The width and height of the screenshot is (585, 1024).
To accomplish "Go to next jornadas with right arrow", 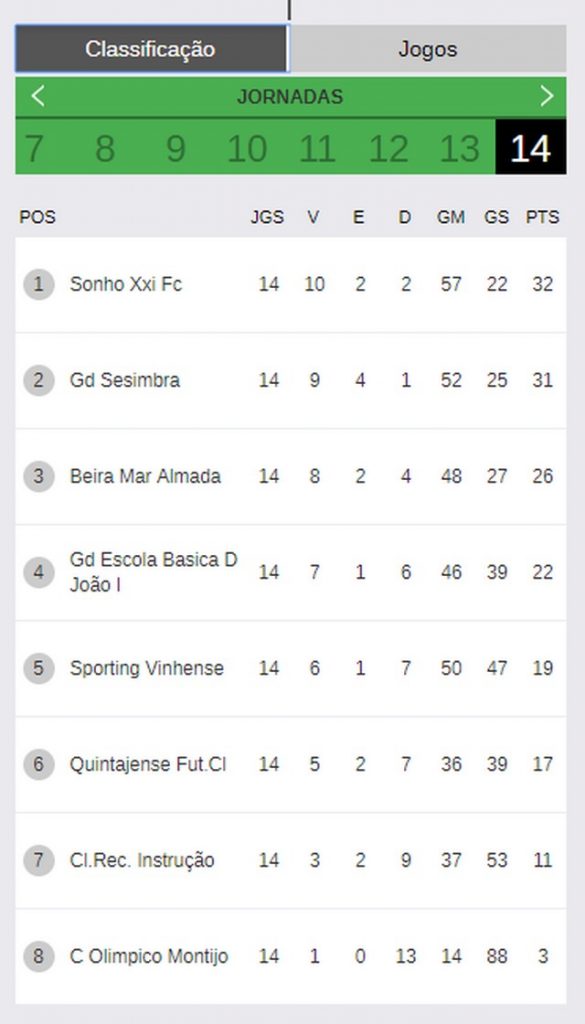I will coord(546,97).
